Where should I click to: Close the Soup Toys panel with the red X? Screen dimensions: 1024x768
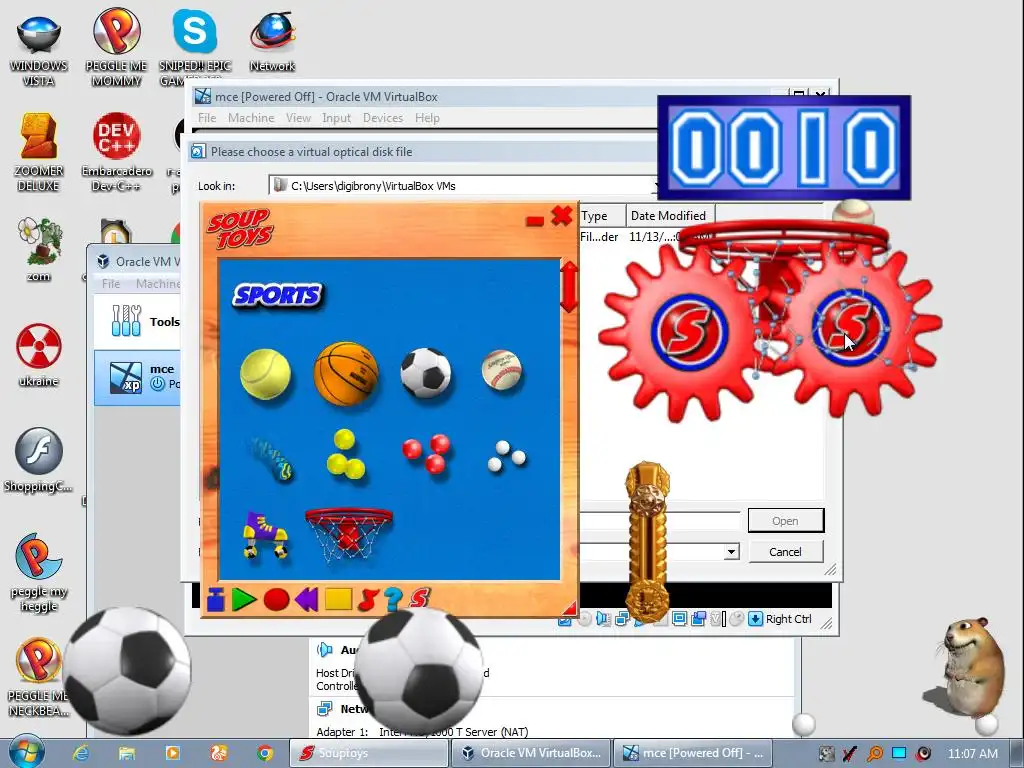coord(562,216)
